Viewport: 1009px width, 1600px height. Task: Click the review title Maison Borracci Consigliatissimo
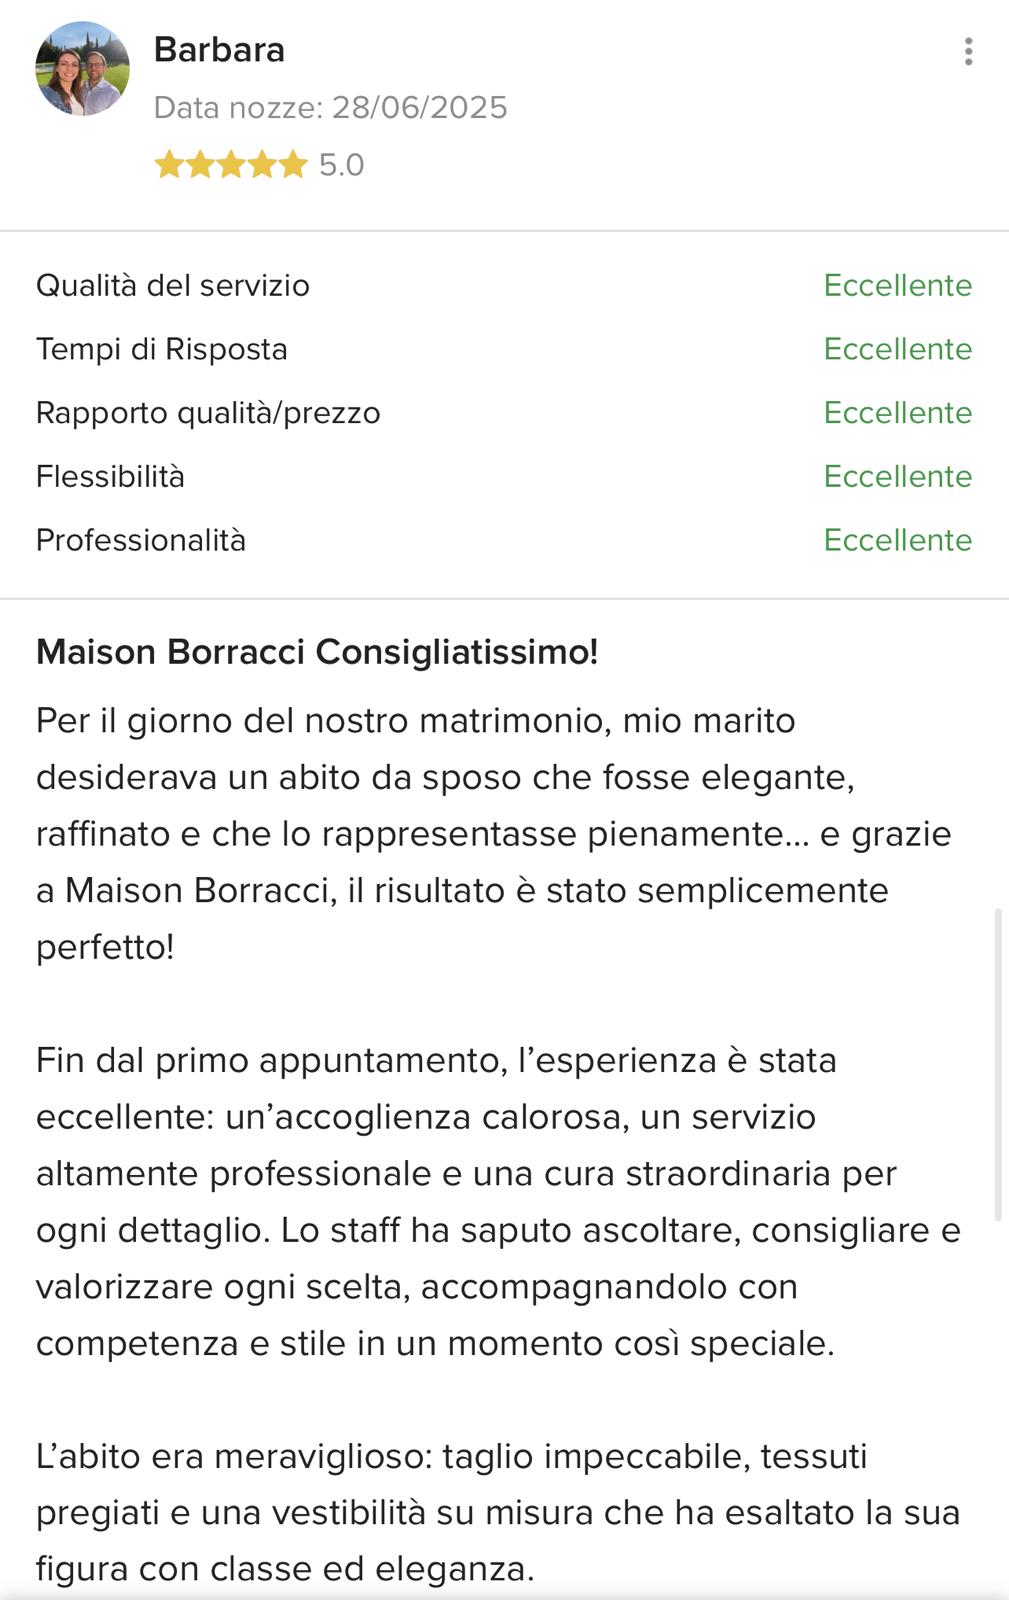(317, 652)
